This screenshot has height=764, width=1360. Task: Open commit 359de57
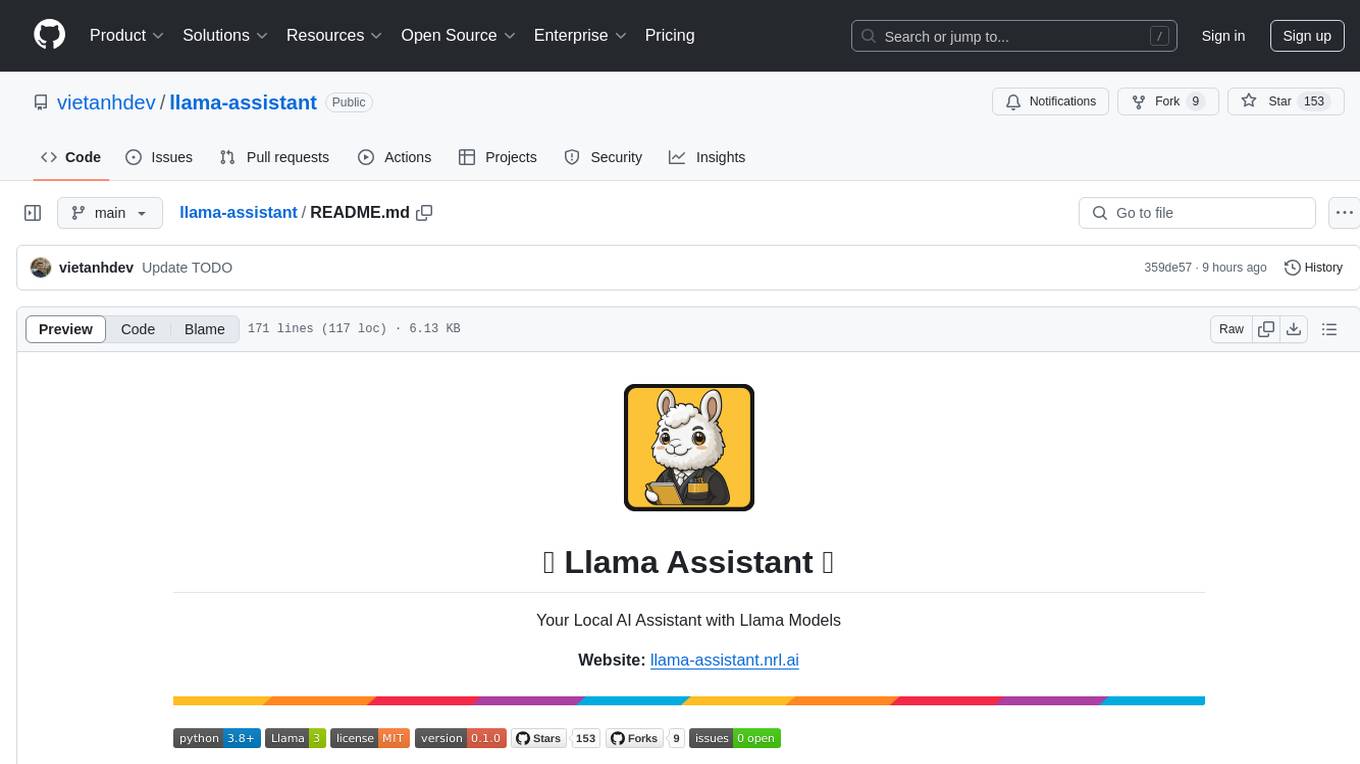tap(1168, 268)
